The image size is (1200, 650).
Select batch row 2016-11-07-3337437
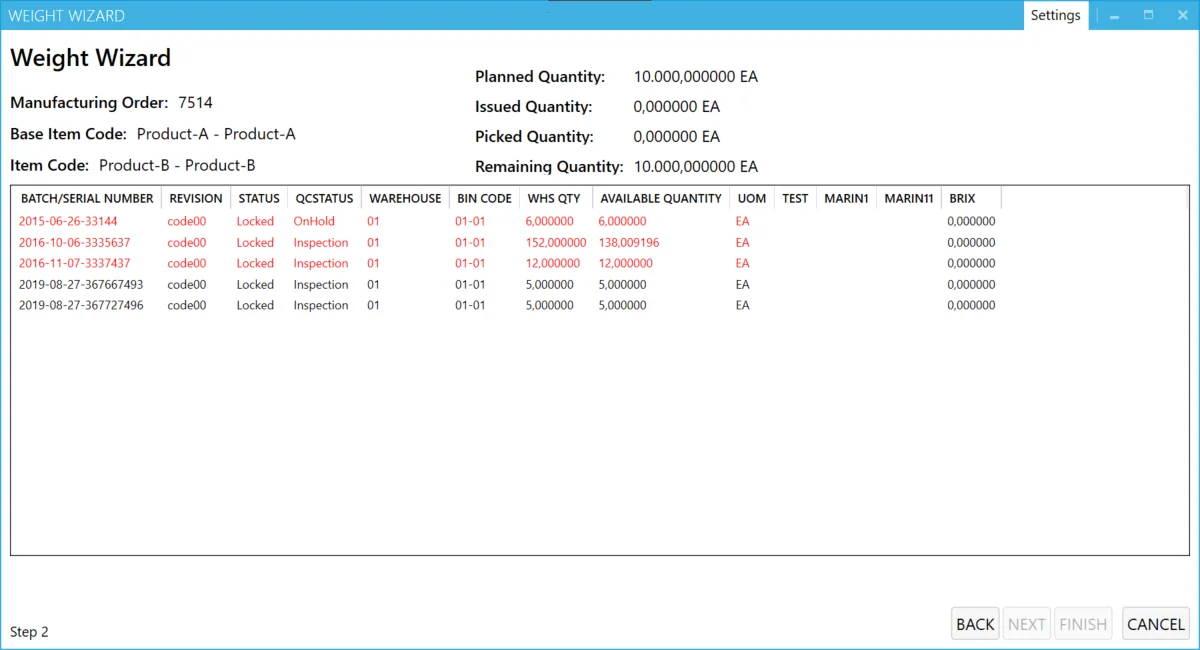click(74, 264)
